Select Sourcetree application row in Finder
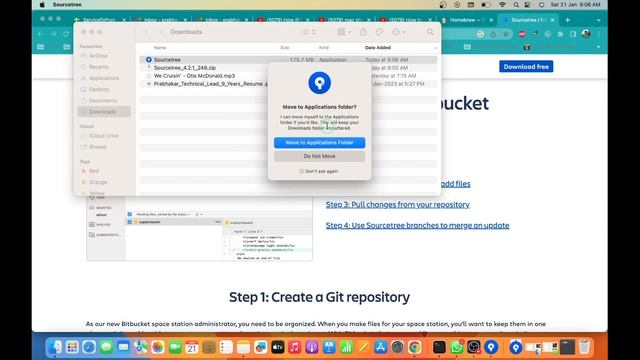 pyautogui.click(x=288, y=60)
